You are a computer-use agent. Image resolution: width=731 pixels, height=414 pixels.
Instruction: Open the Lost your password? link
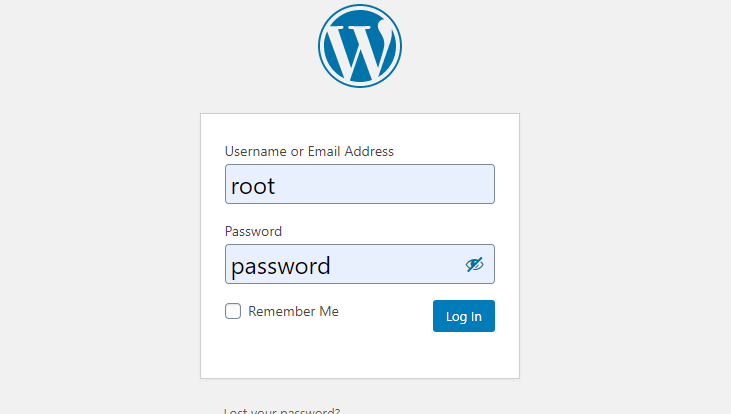282,411
